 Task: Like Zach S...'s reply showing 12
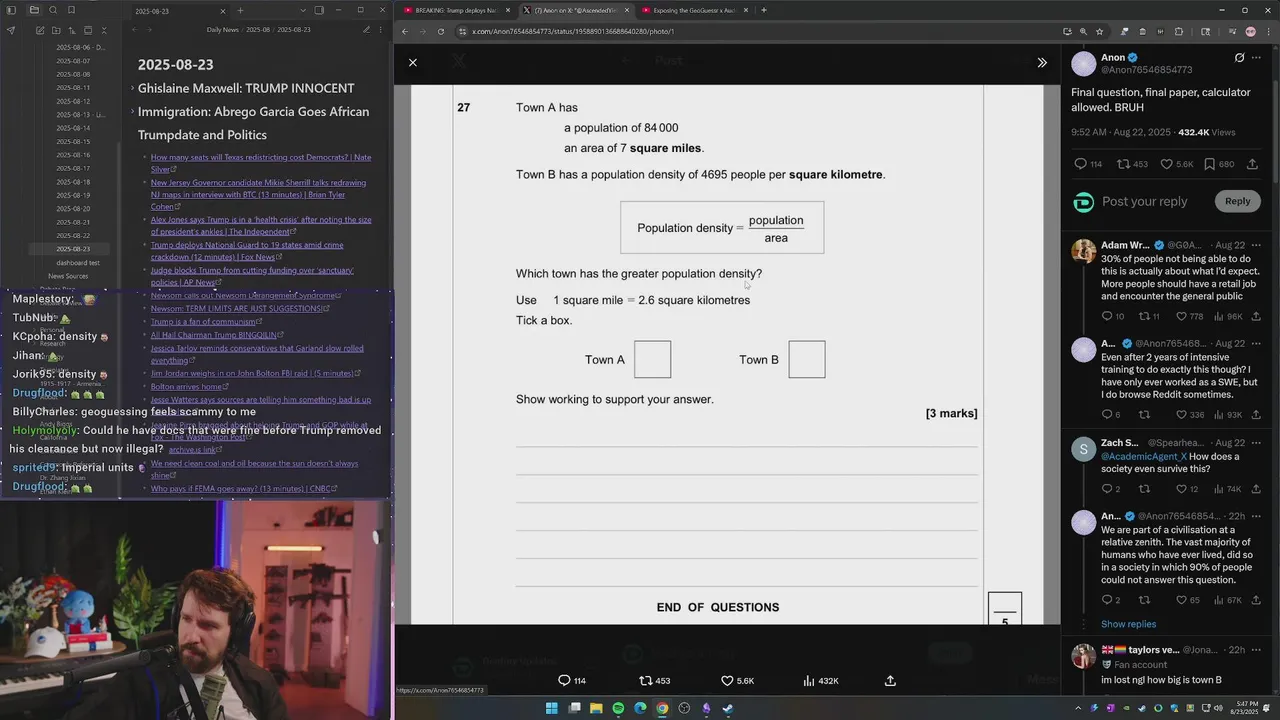click(x=1187, y=489)
